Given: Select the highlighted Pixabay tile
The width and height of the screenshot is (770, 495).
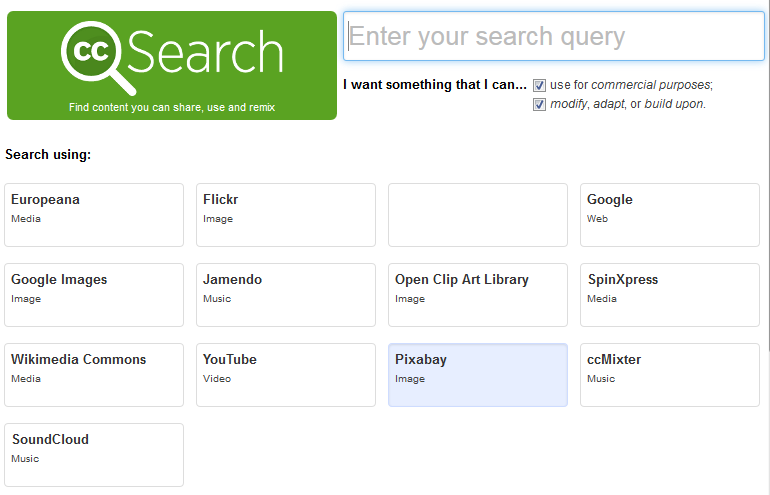Looking at the screenshot, I should pyautogui.click(x=478, y=375).
